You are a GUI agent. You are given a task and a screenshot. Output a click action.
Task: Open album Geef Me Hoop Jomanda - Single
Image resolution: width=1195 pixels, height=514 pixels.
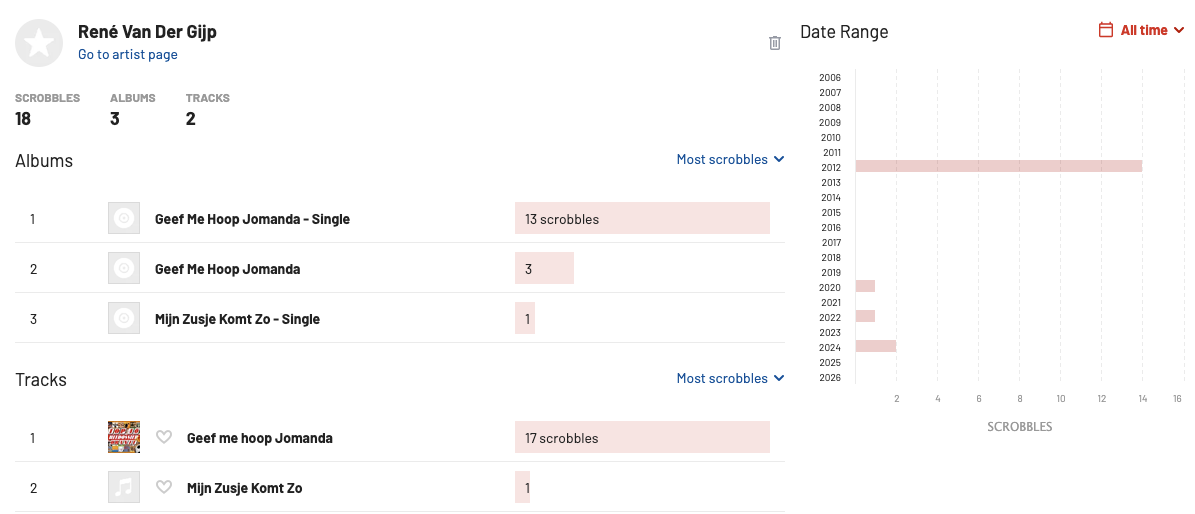click(252, 219)
